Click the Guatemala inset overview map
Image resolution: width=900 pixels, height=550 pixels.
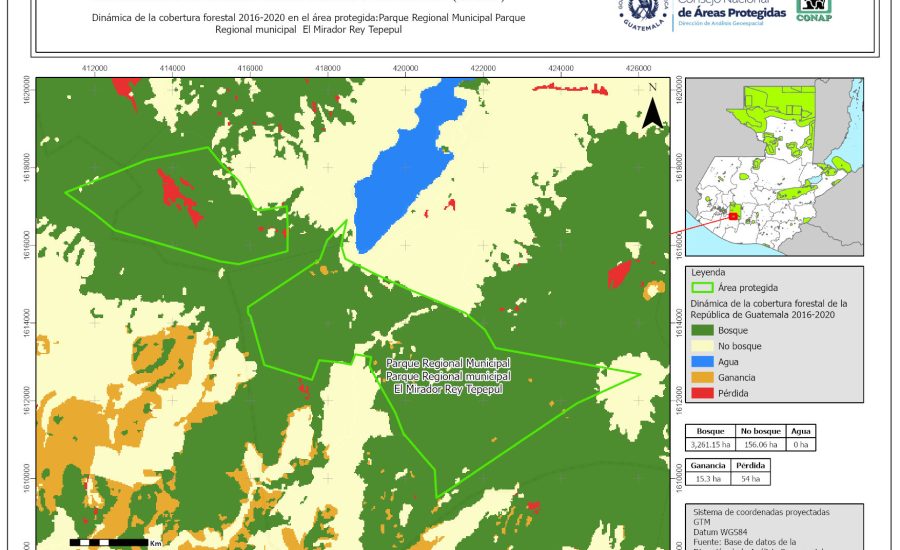(x=777, y=167)
